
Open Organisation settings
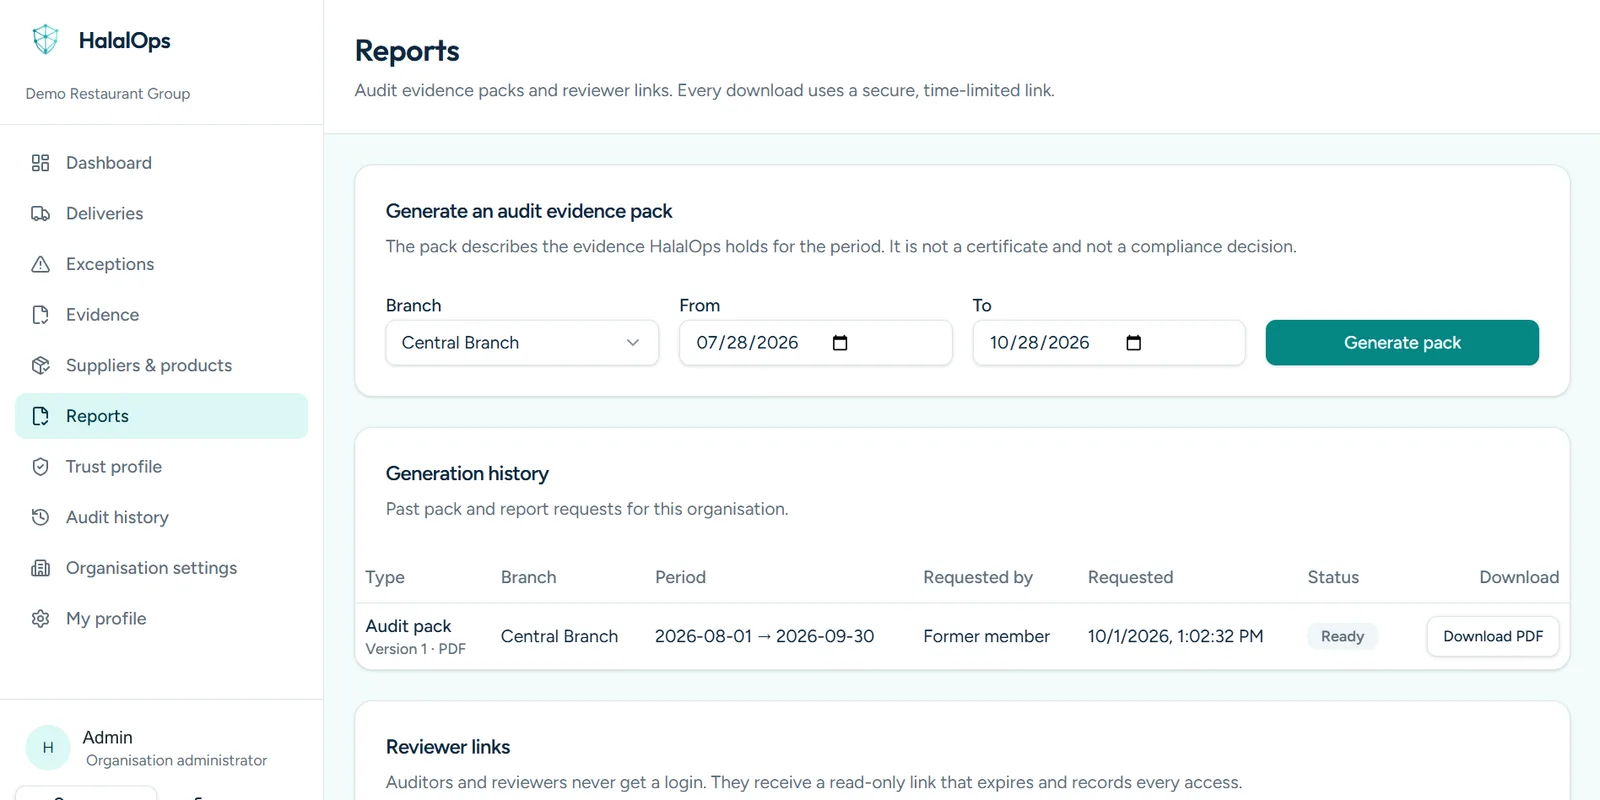pyautogui.click(x=161, y=568)
